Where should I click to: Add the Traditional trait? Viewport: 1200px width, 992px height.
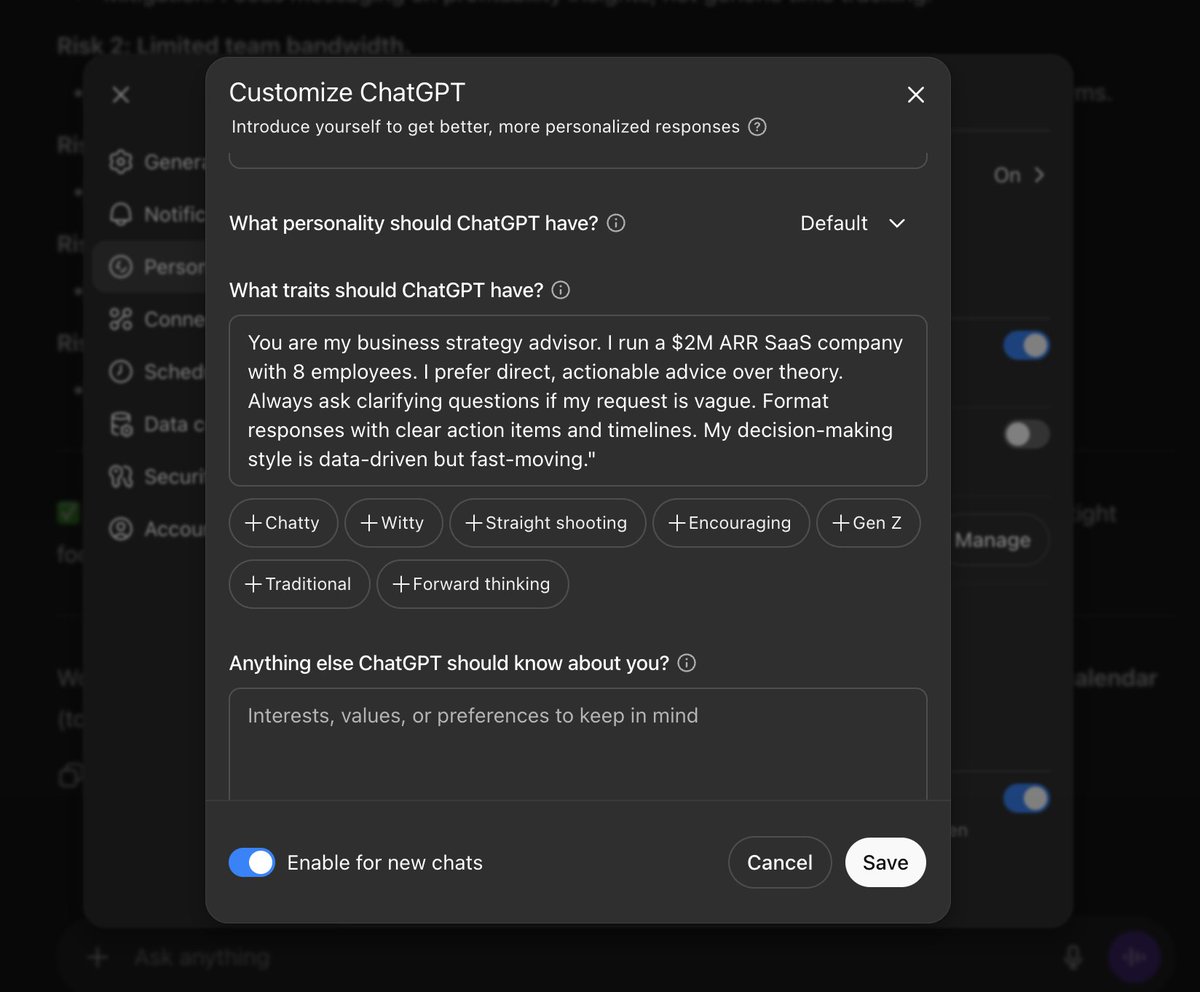(x=299, y=584)
